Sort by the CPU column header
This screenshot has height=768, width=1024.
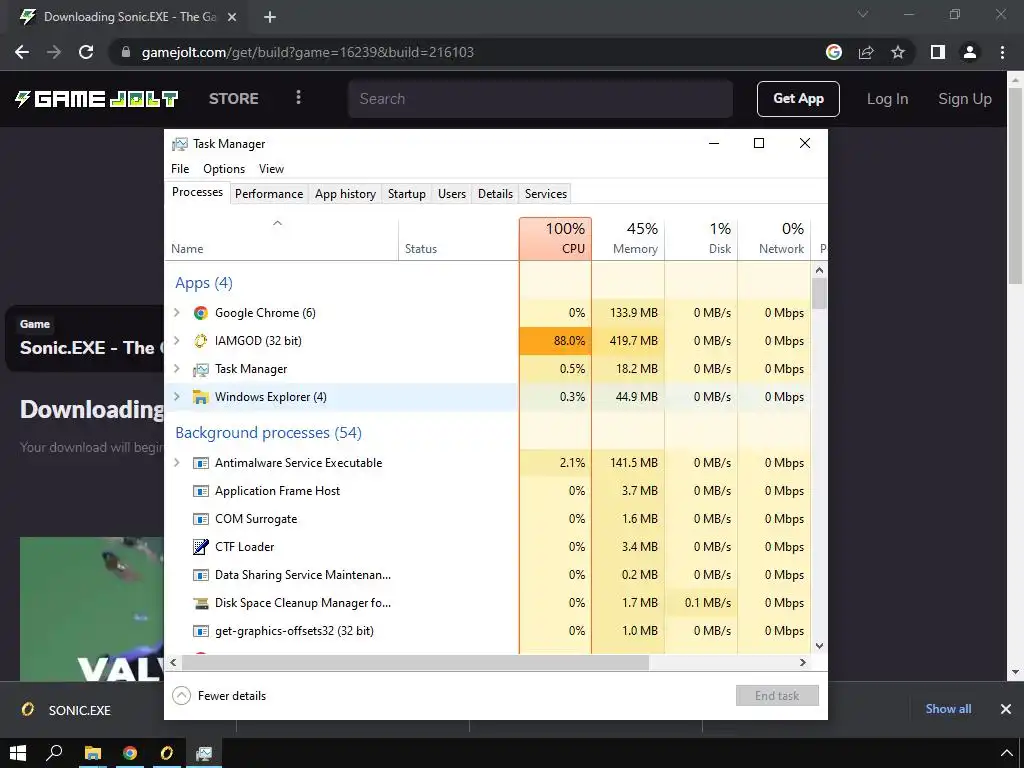556,239
